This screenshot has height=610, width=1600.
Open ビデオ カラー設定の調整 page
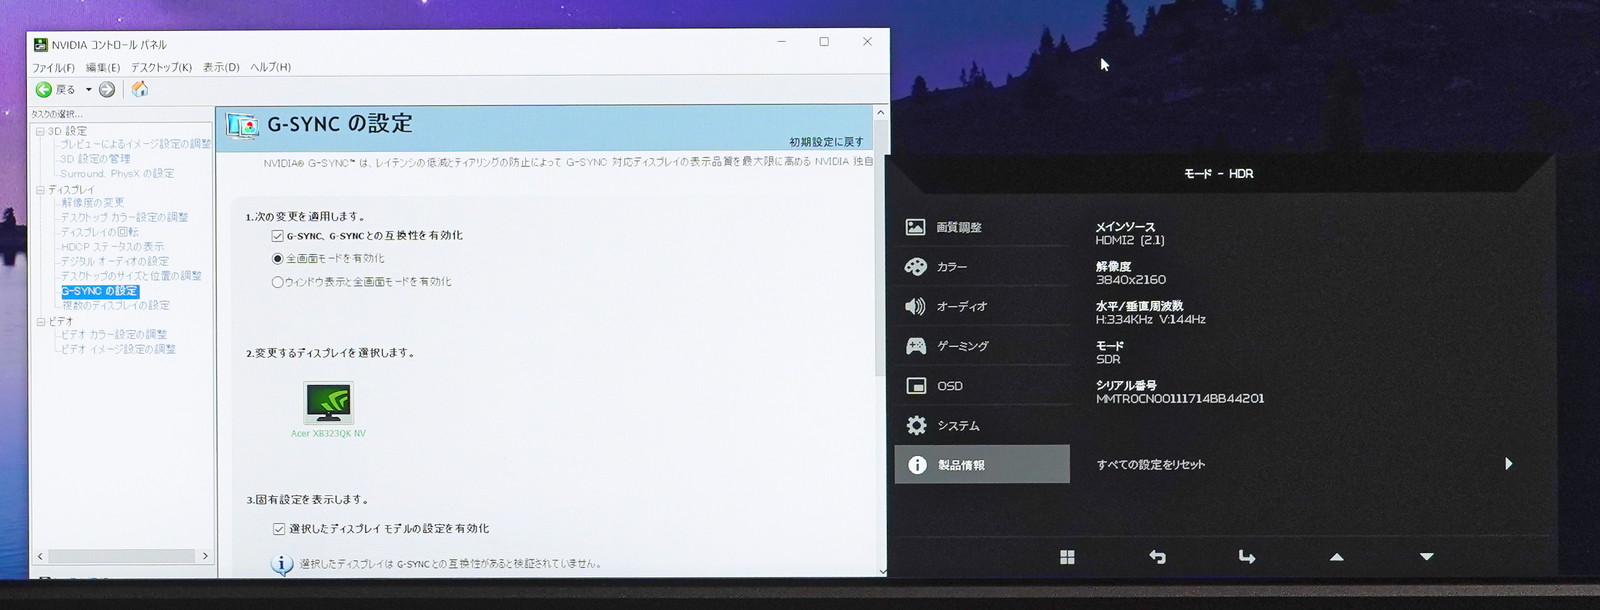point(114,335)
